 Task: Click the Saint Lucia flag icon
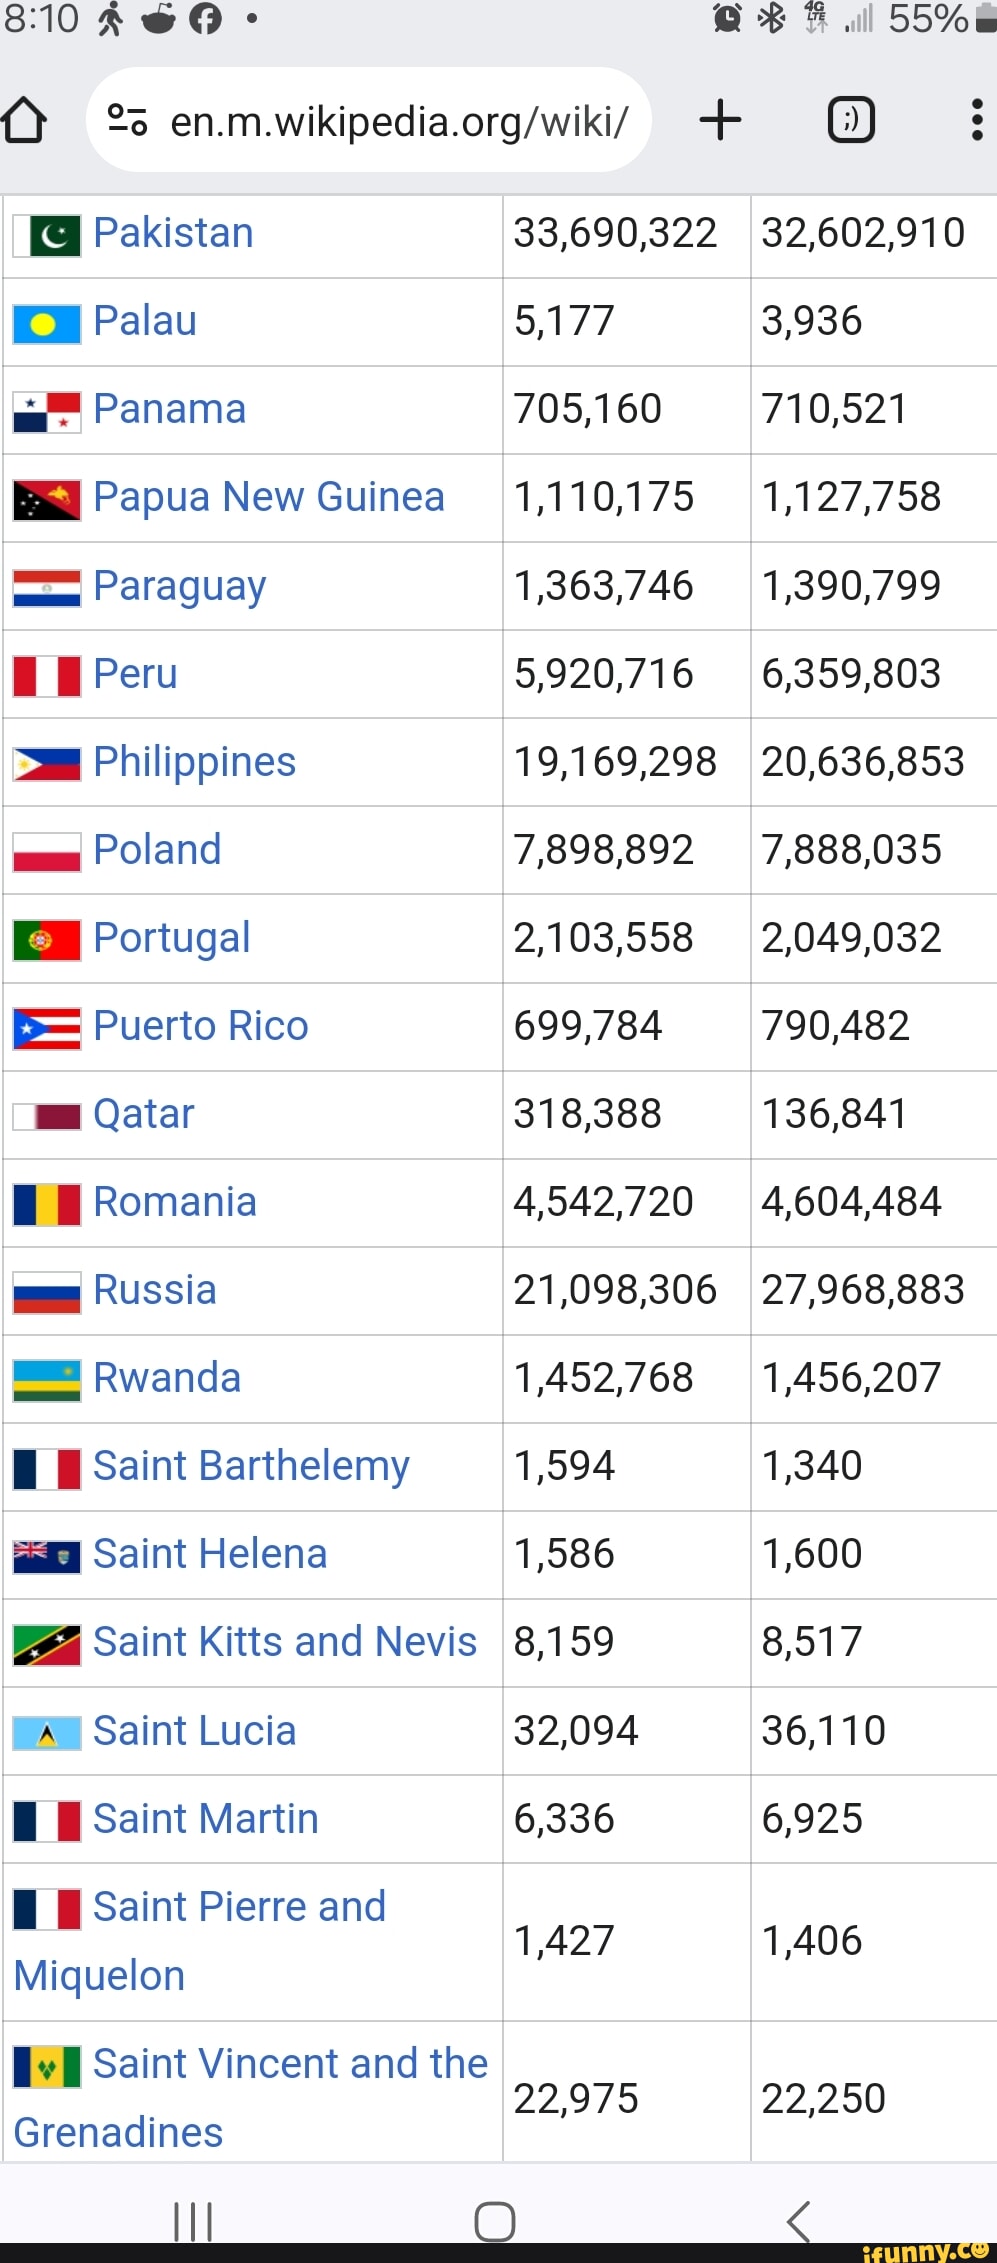(47, 1733)
